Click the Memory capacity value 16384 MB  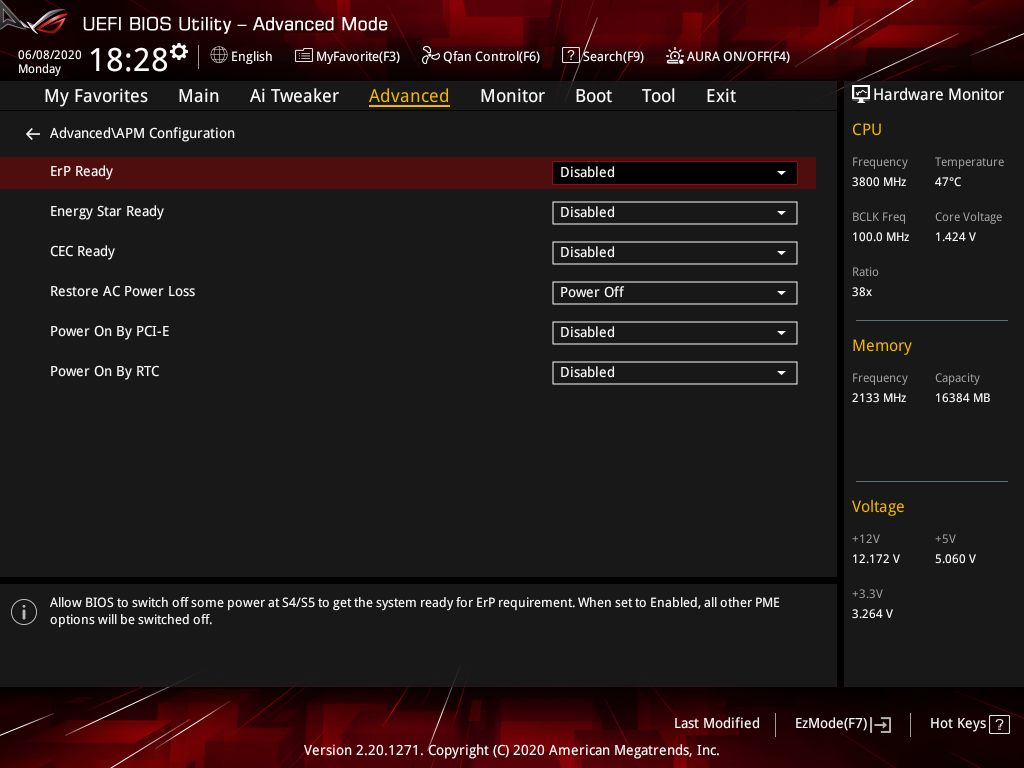(963, 398)
